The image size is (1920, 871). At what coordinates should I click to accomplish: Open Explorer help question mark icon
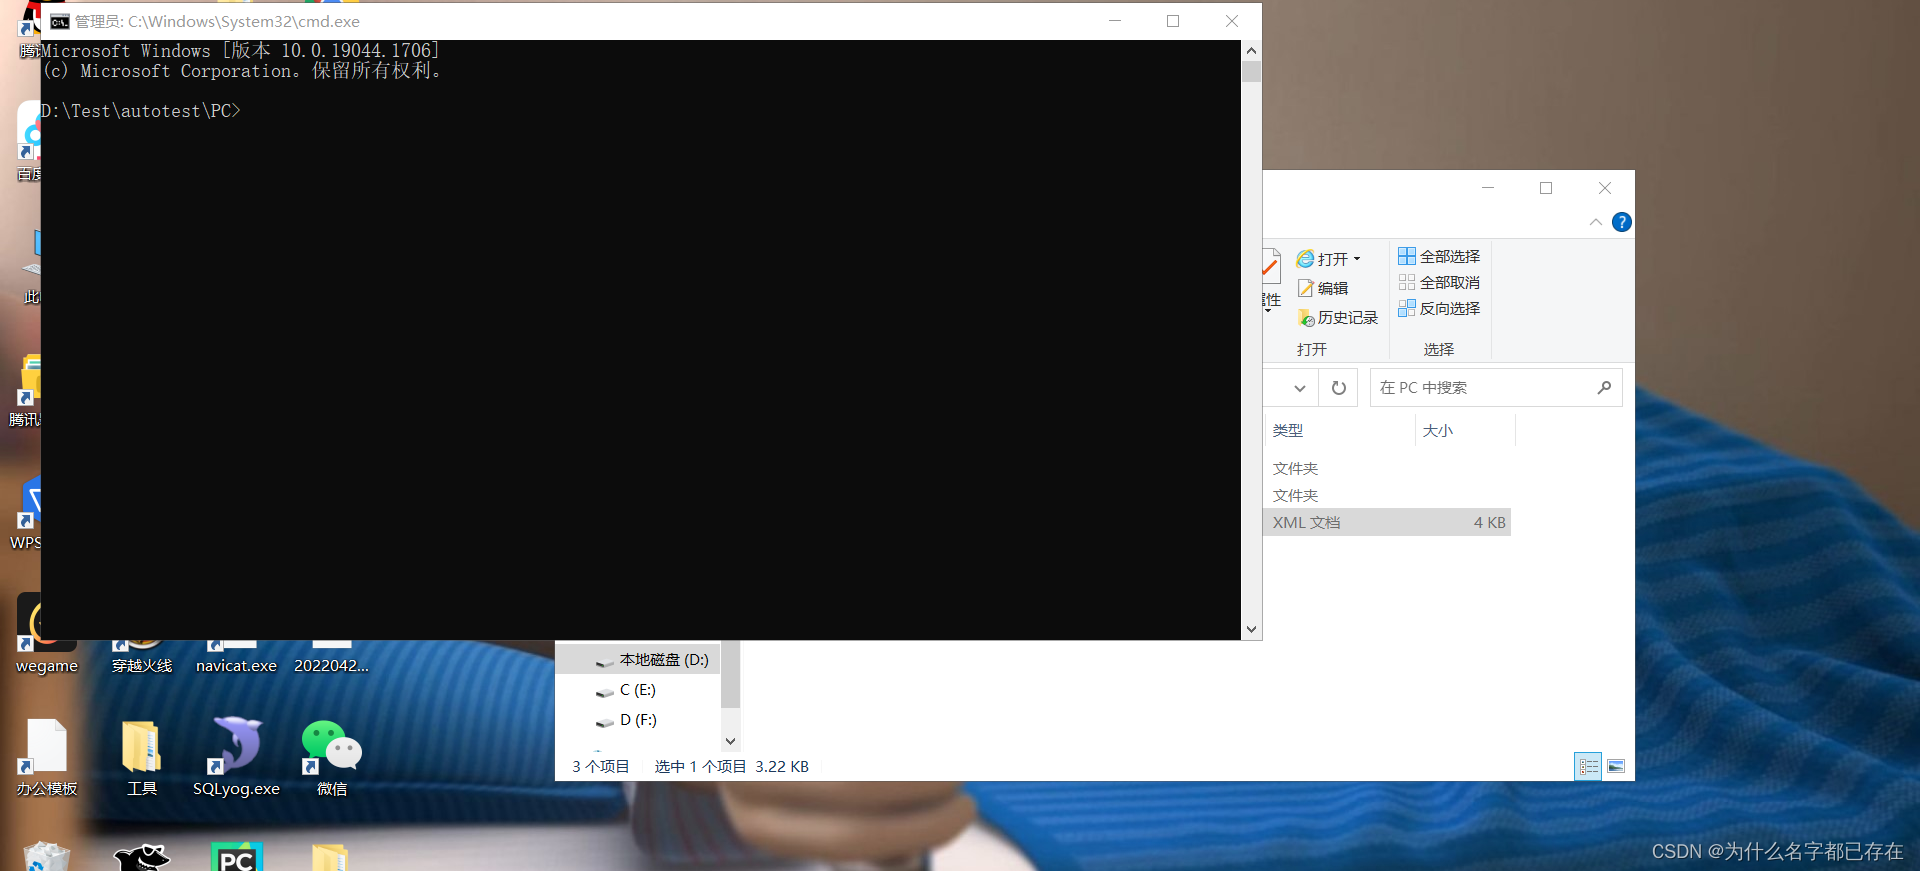(x=1622, y=222)
